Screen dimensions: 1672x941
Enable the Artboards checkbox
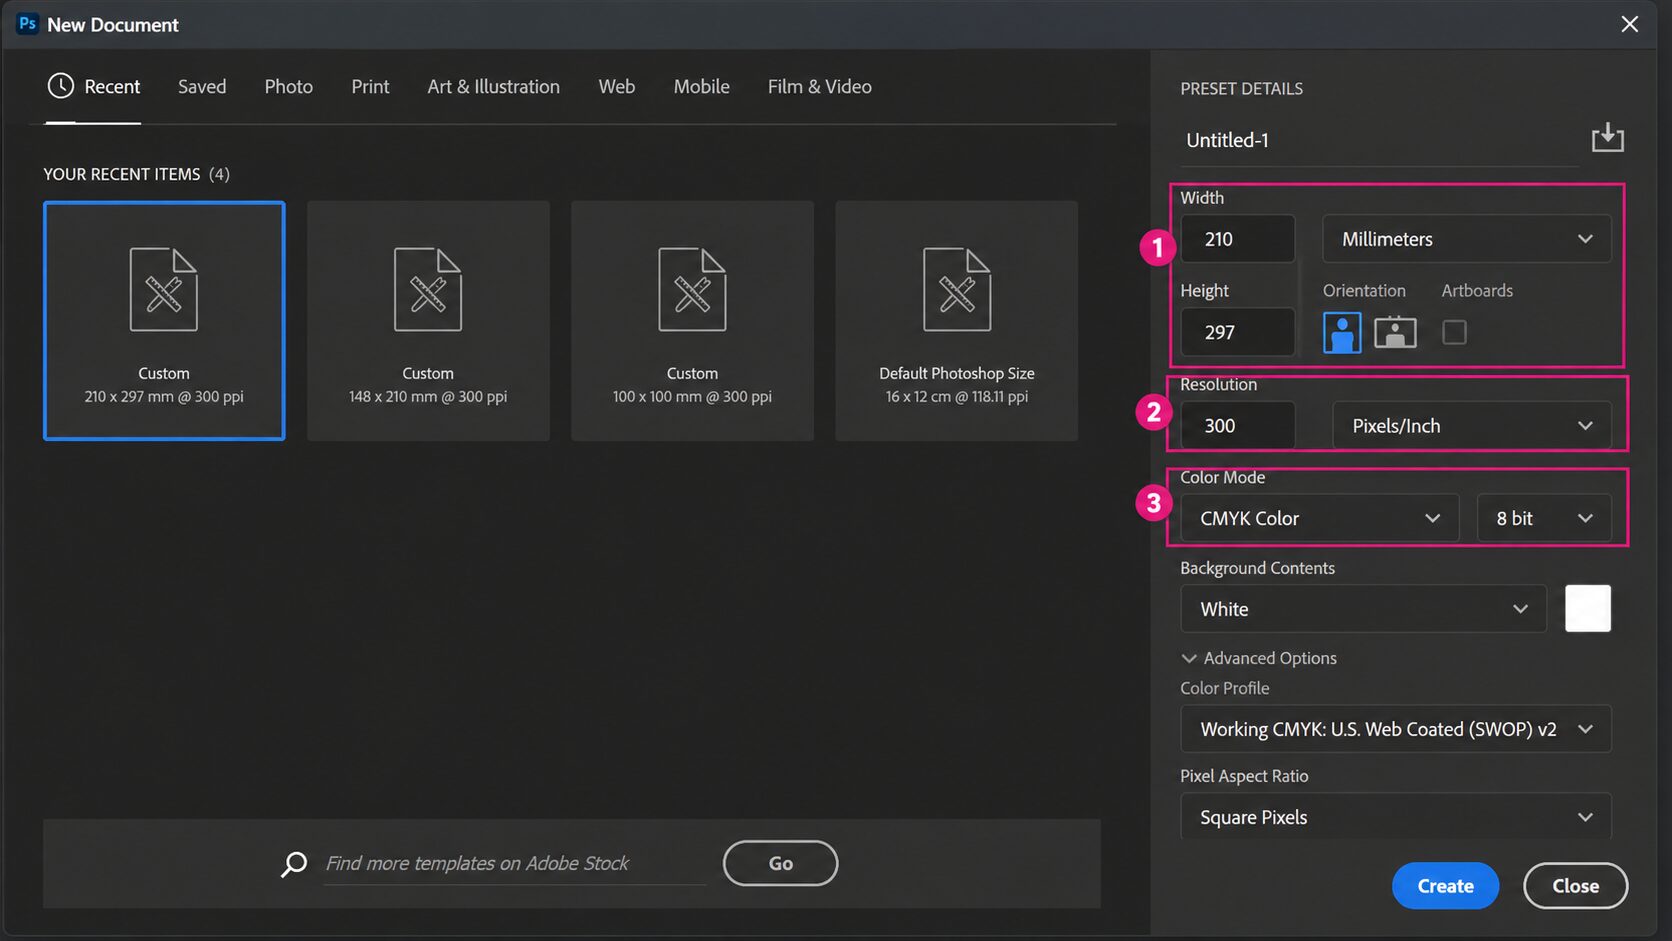1454,332
